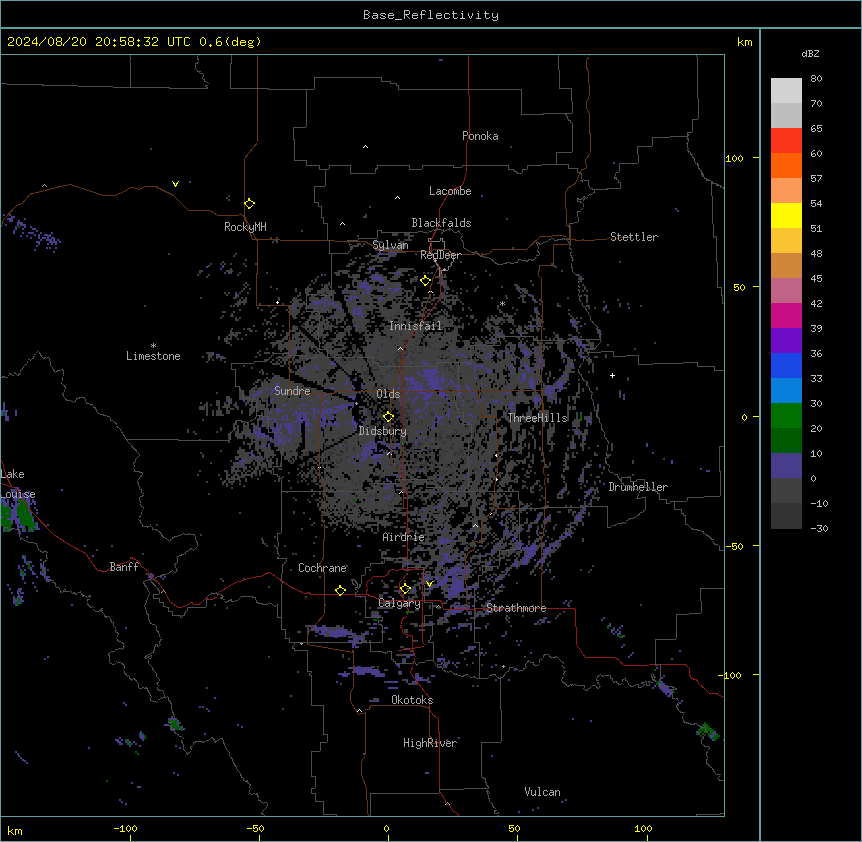Click the dBZ legend heading
Image resolution: width=862 pixels, height=842 pixels.
click(810, 54)
